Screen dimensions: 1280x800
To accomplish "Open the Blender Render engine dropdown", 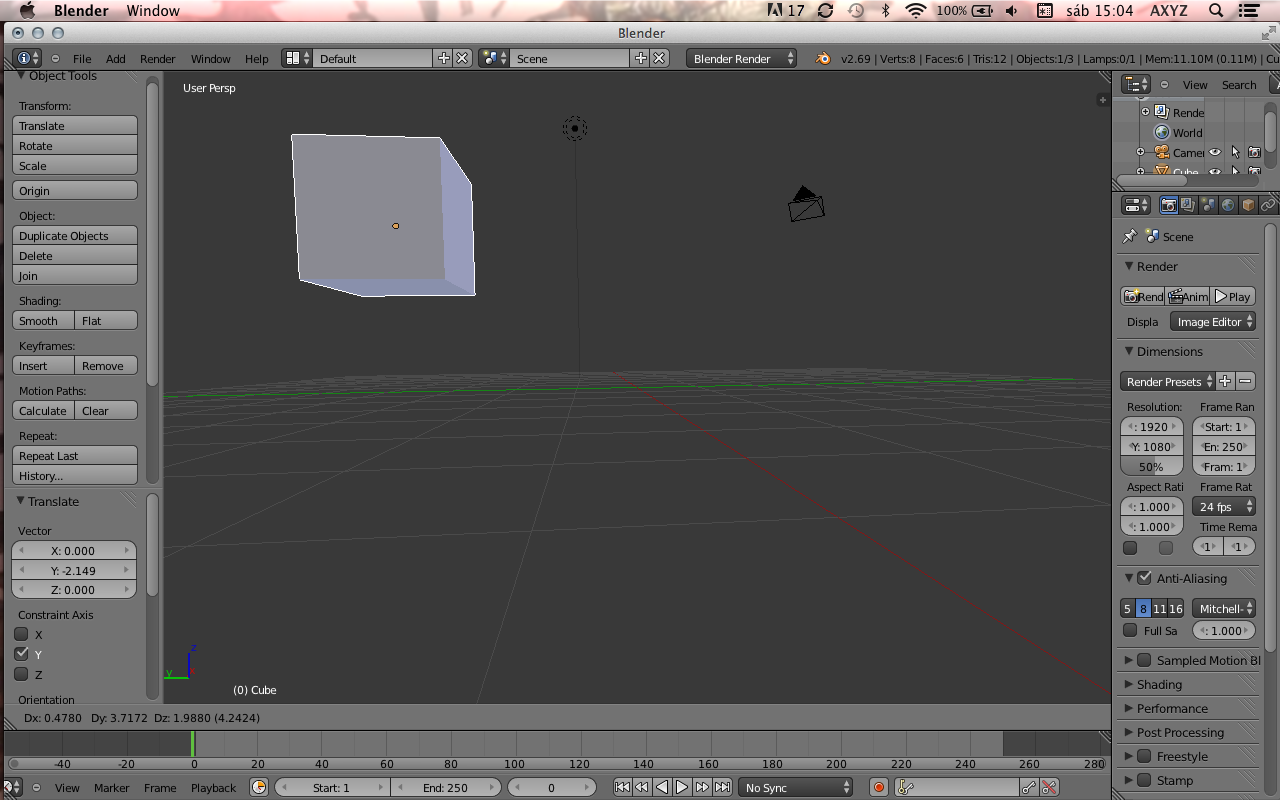I will click(x=740, y=58).
